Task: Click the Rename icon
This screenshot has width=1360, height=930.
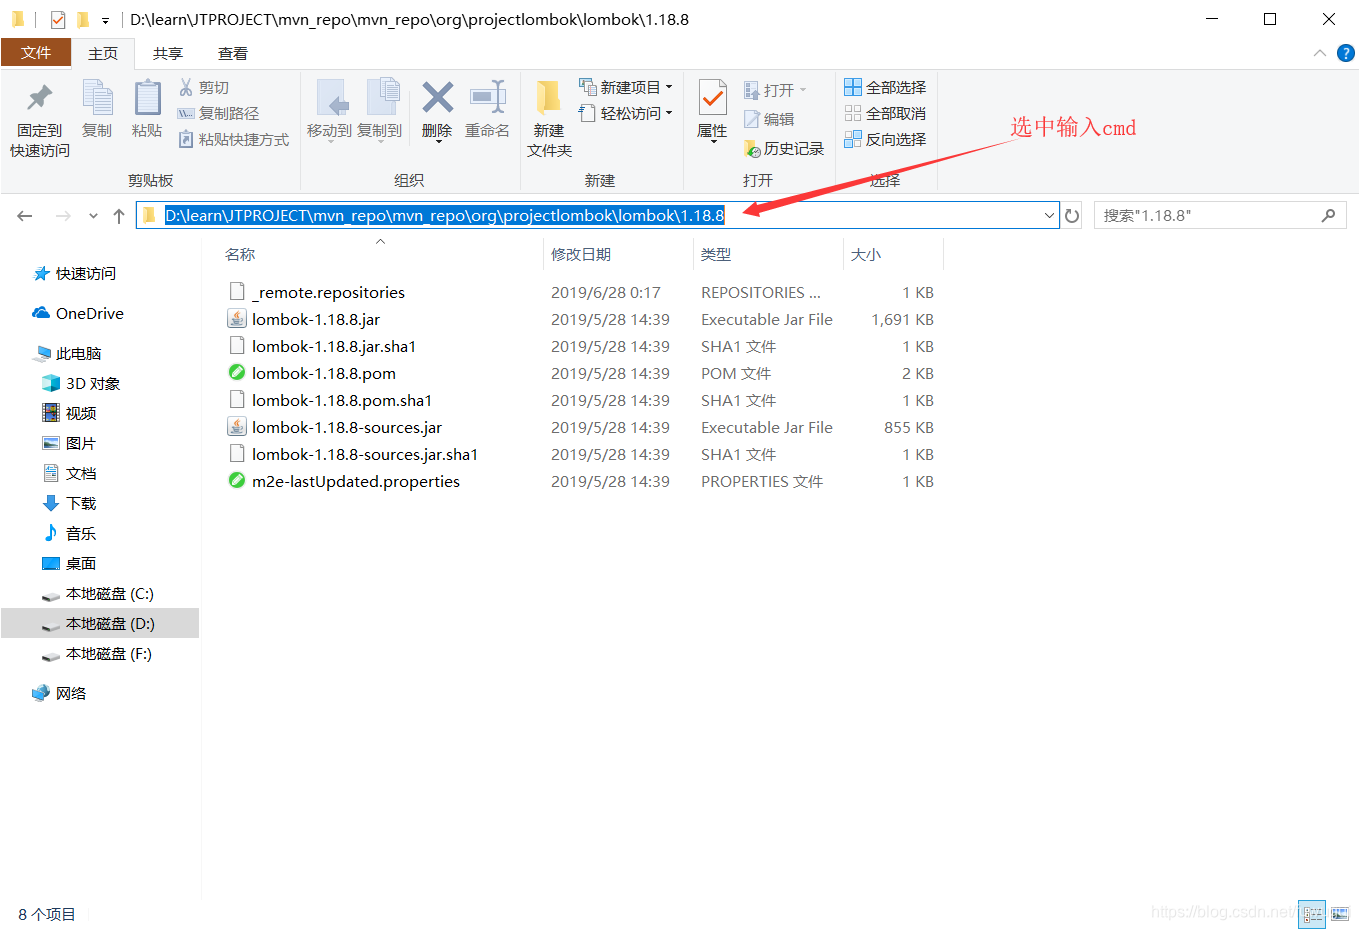Action: 488,98
